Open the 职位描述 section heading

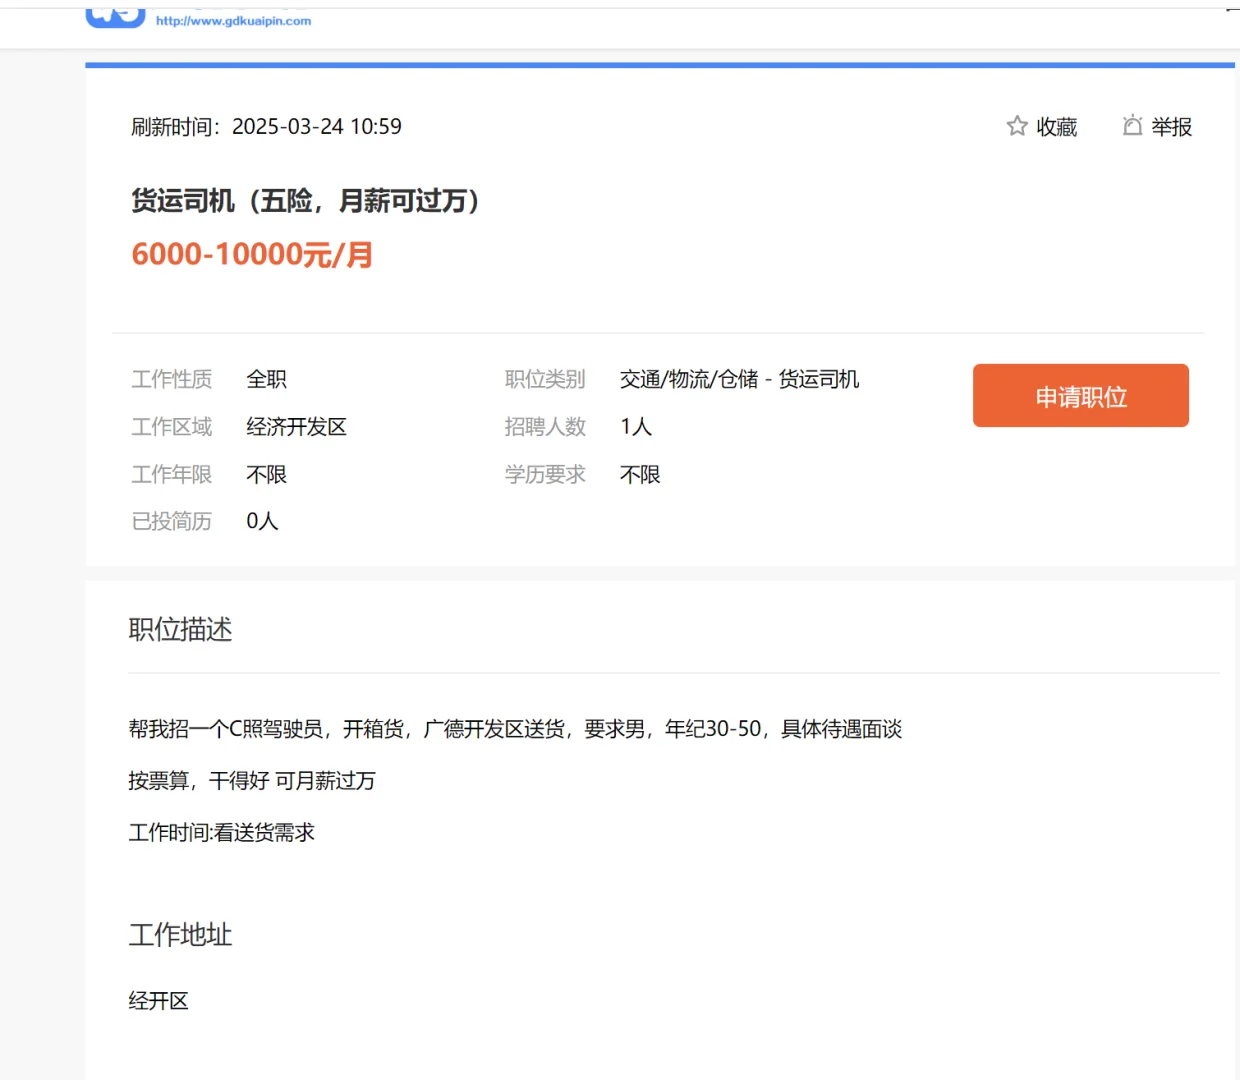click(x=180, y=629)
